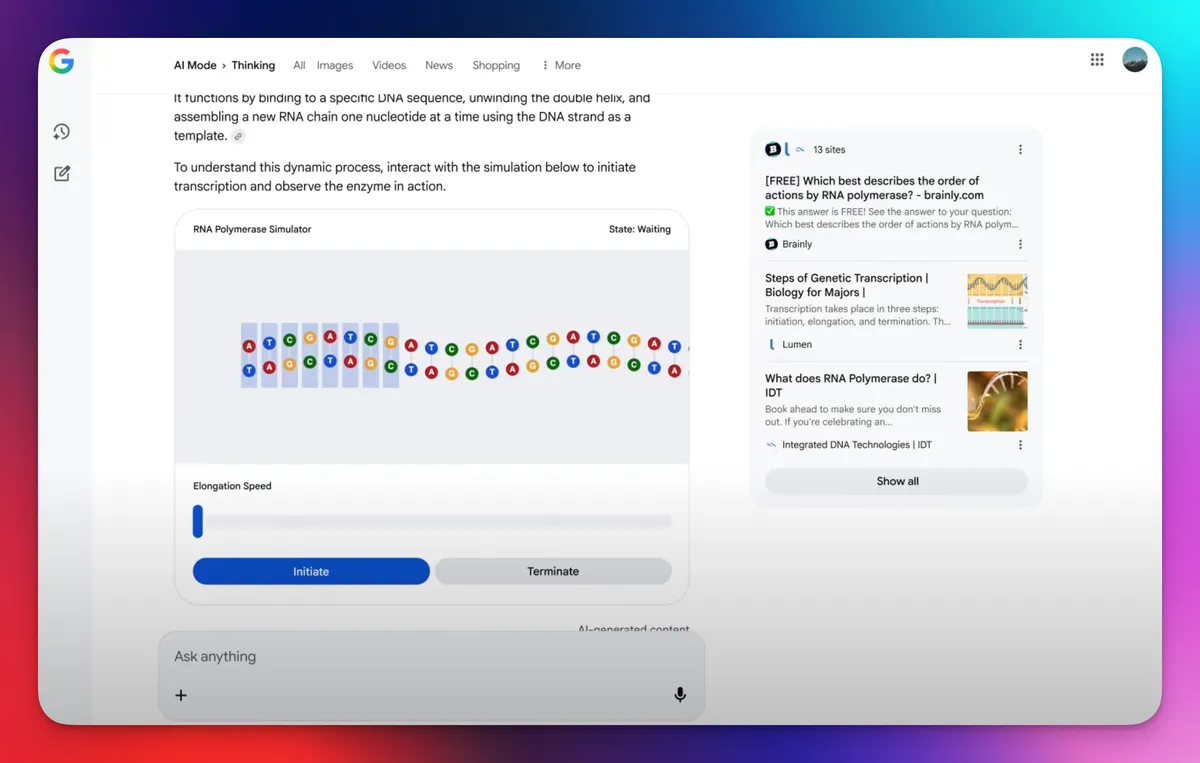Click the microphone voice input icon

pyautogui.click(x=680, y=695)
